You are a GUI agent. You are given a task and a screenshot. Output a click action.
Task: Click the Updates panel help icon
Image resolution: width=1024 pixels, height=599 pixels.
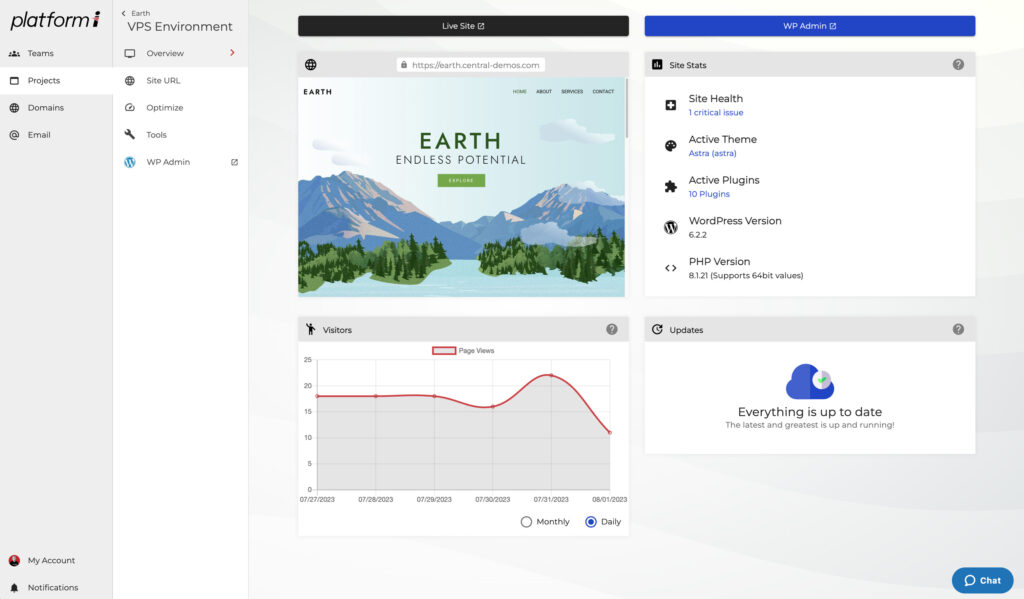tap(958, 330)
